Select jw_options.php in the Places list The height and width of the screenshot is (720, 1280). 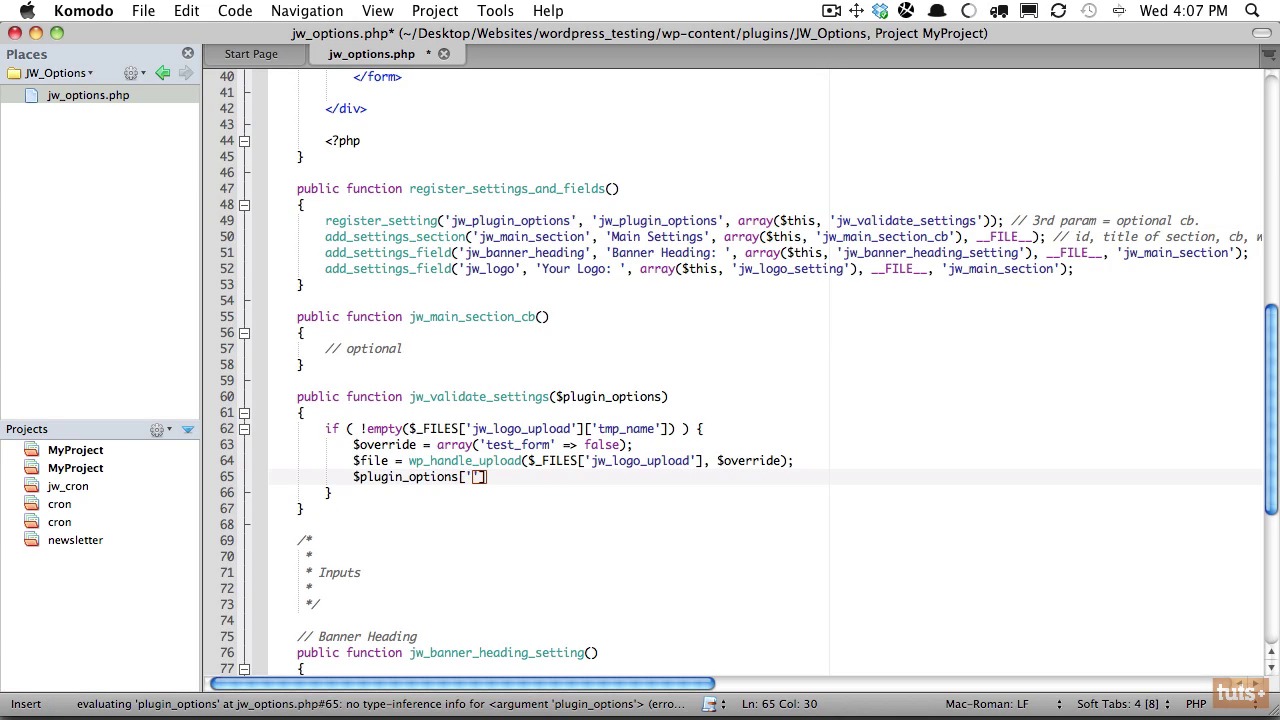(88, 95)
